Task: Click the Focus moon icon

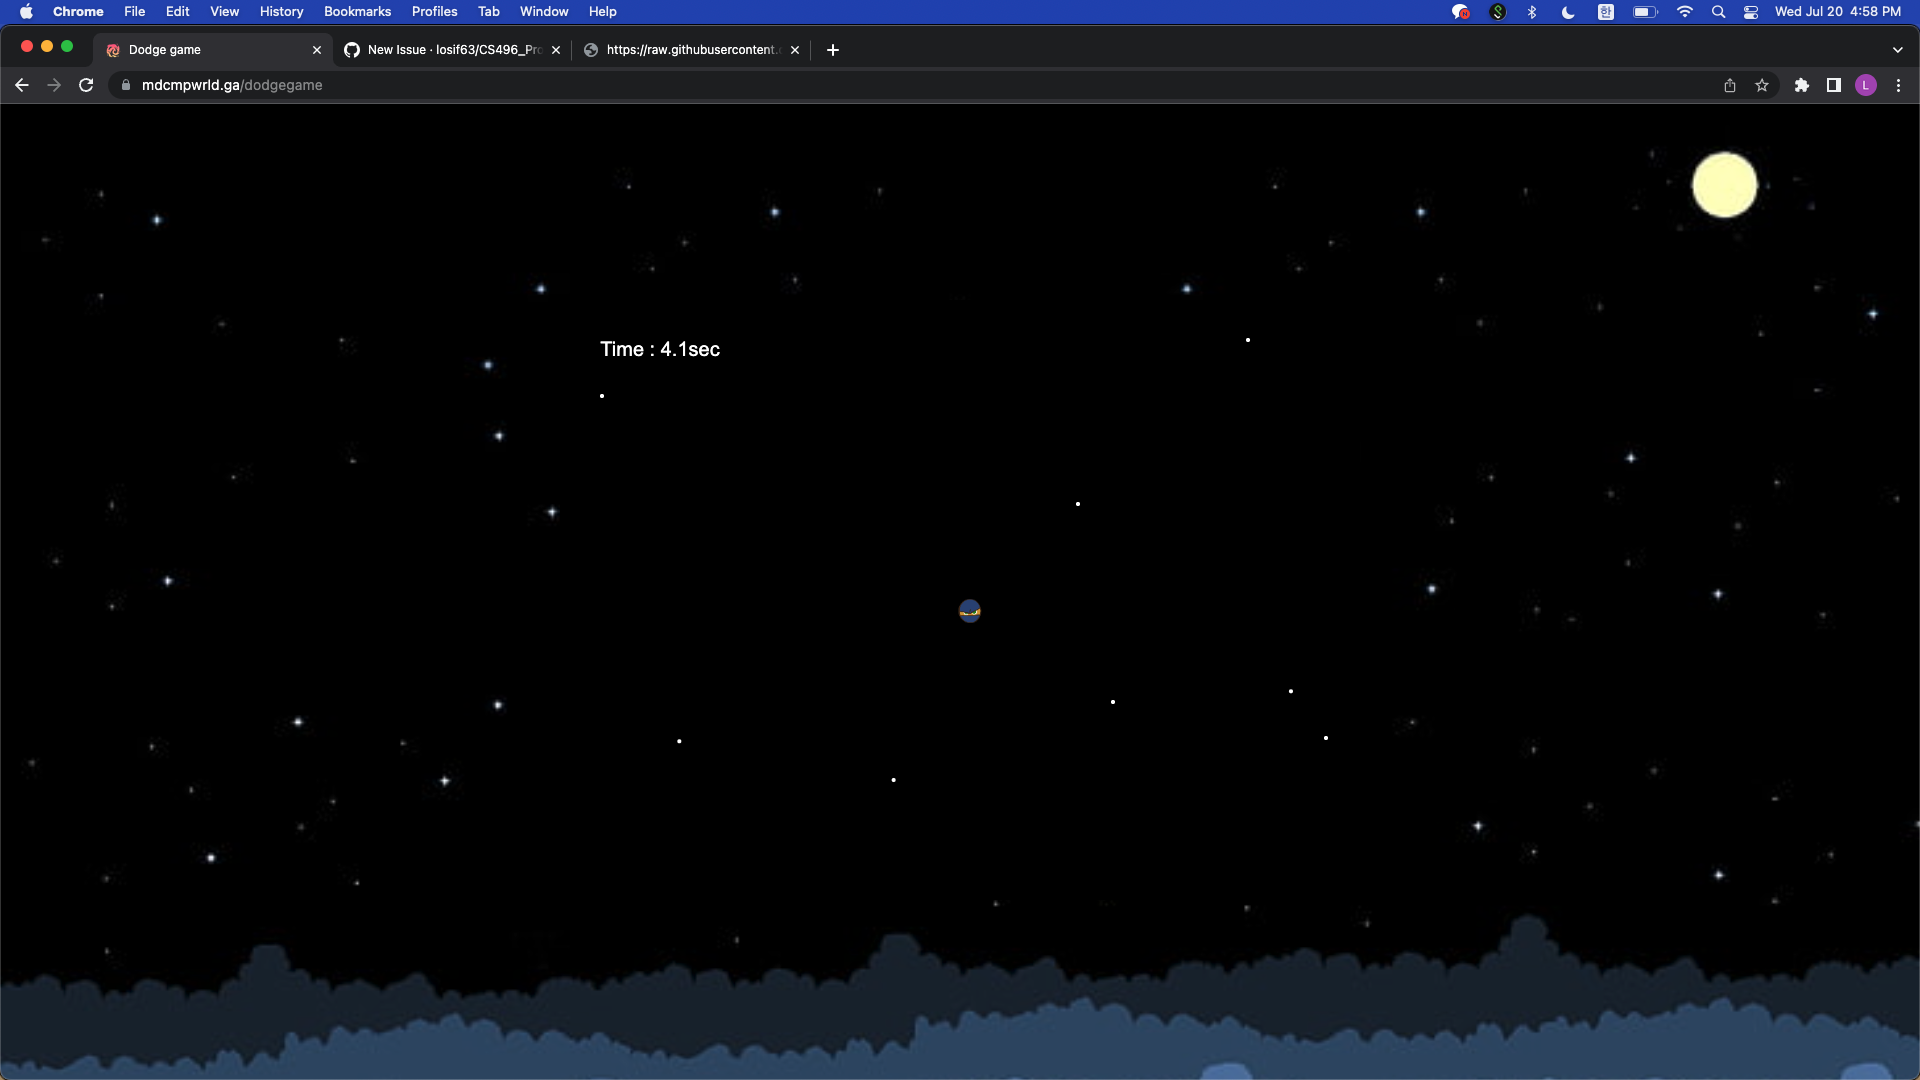Action: pos(1568,12)
